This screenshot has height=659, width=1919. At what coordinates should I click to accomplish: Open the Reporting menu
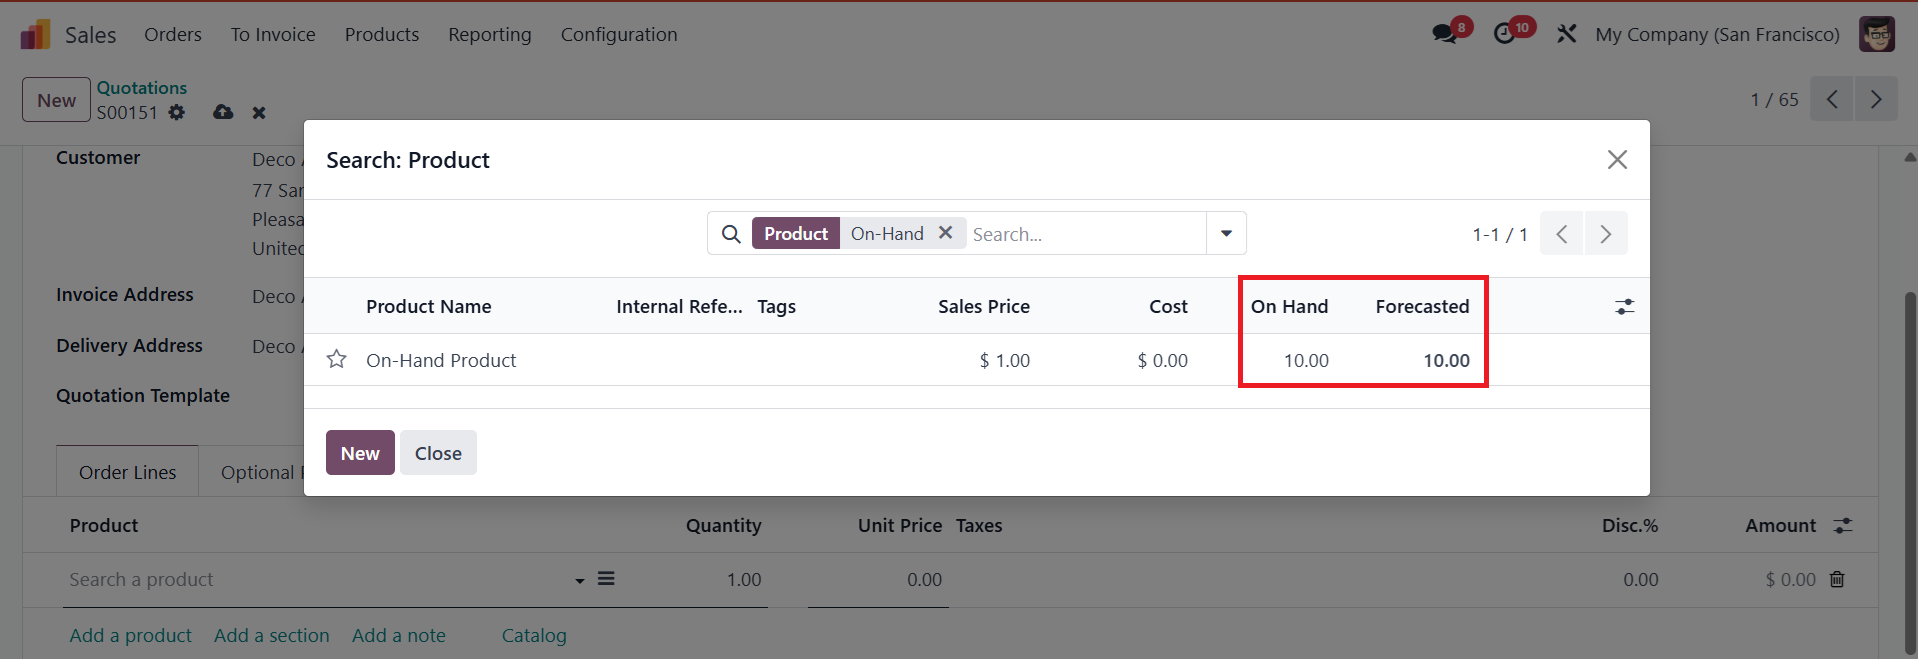(x=489, y=34)
